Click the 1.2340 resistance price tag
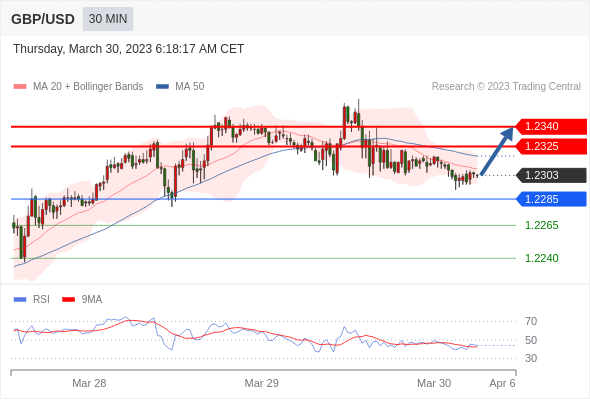 coord(551,126)
